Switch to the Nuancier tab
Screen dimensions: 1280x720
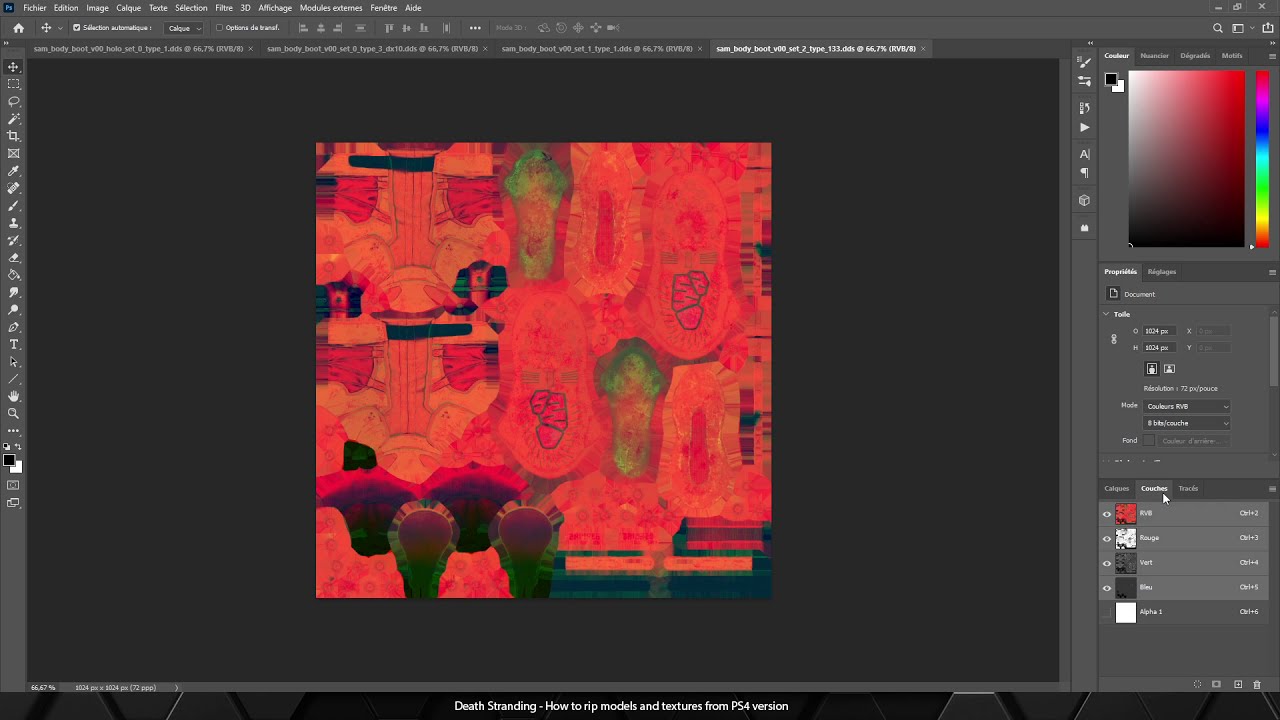tap(1154, 56)
